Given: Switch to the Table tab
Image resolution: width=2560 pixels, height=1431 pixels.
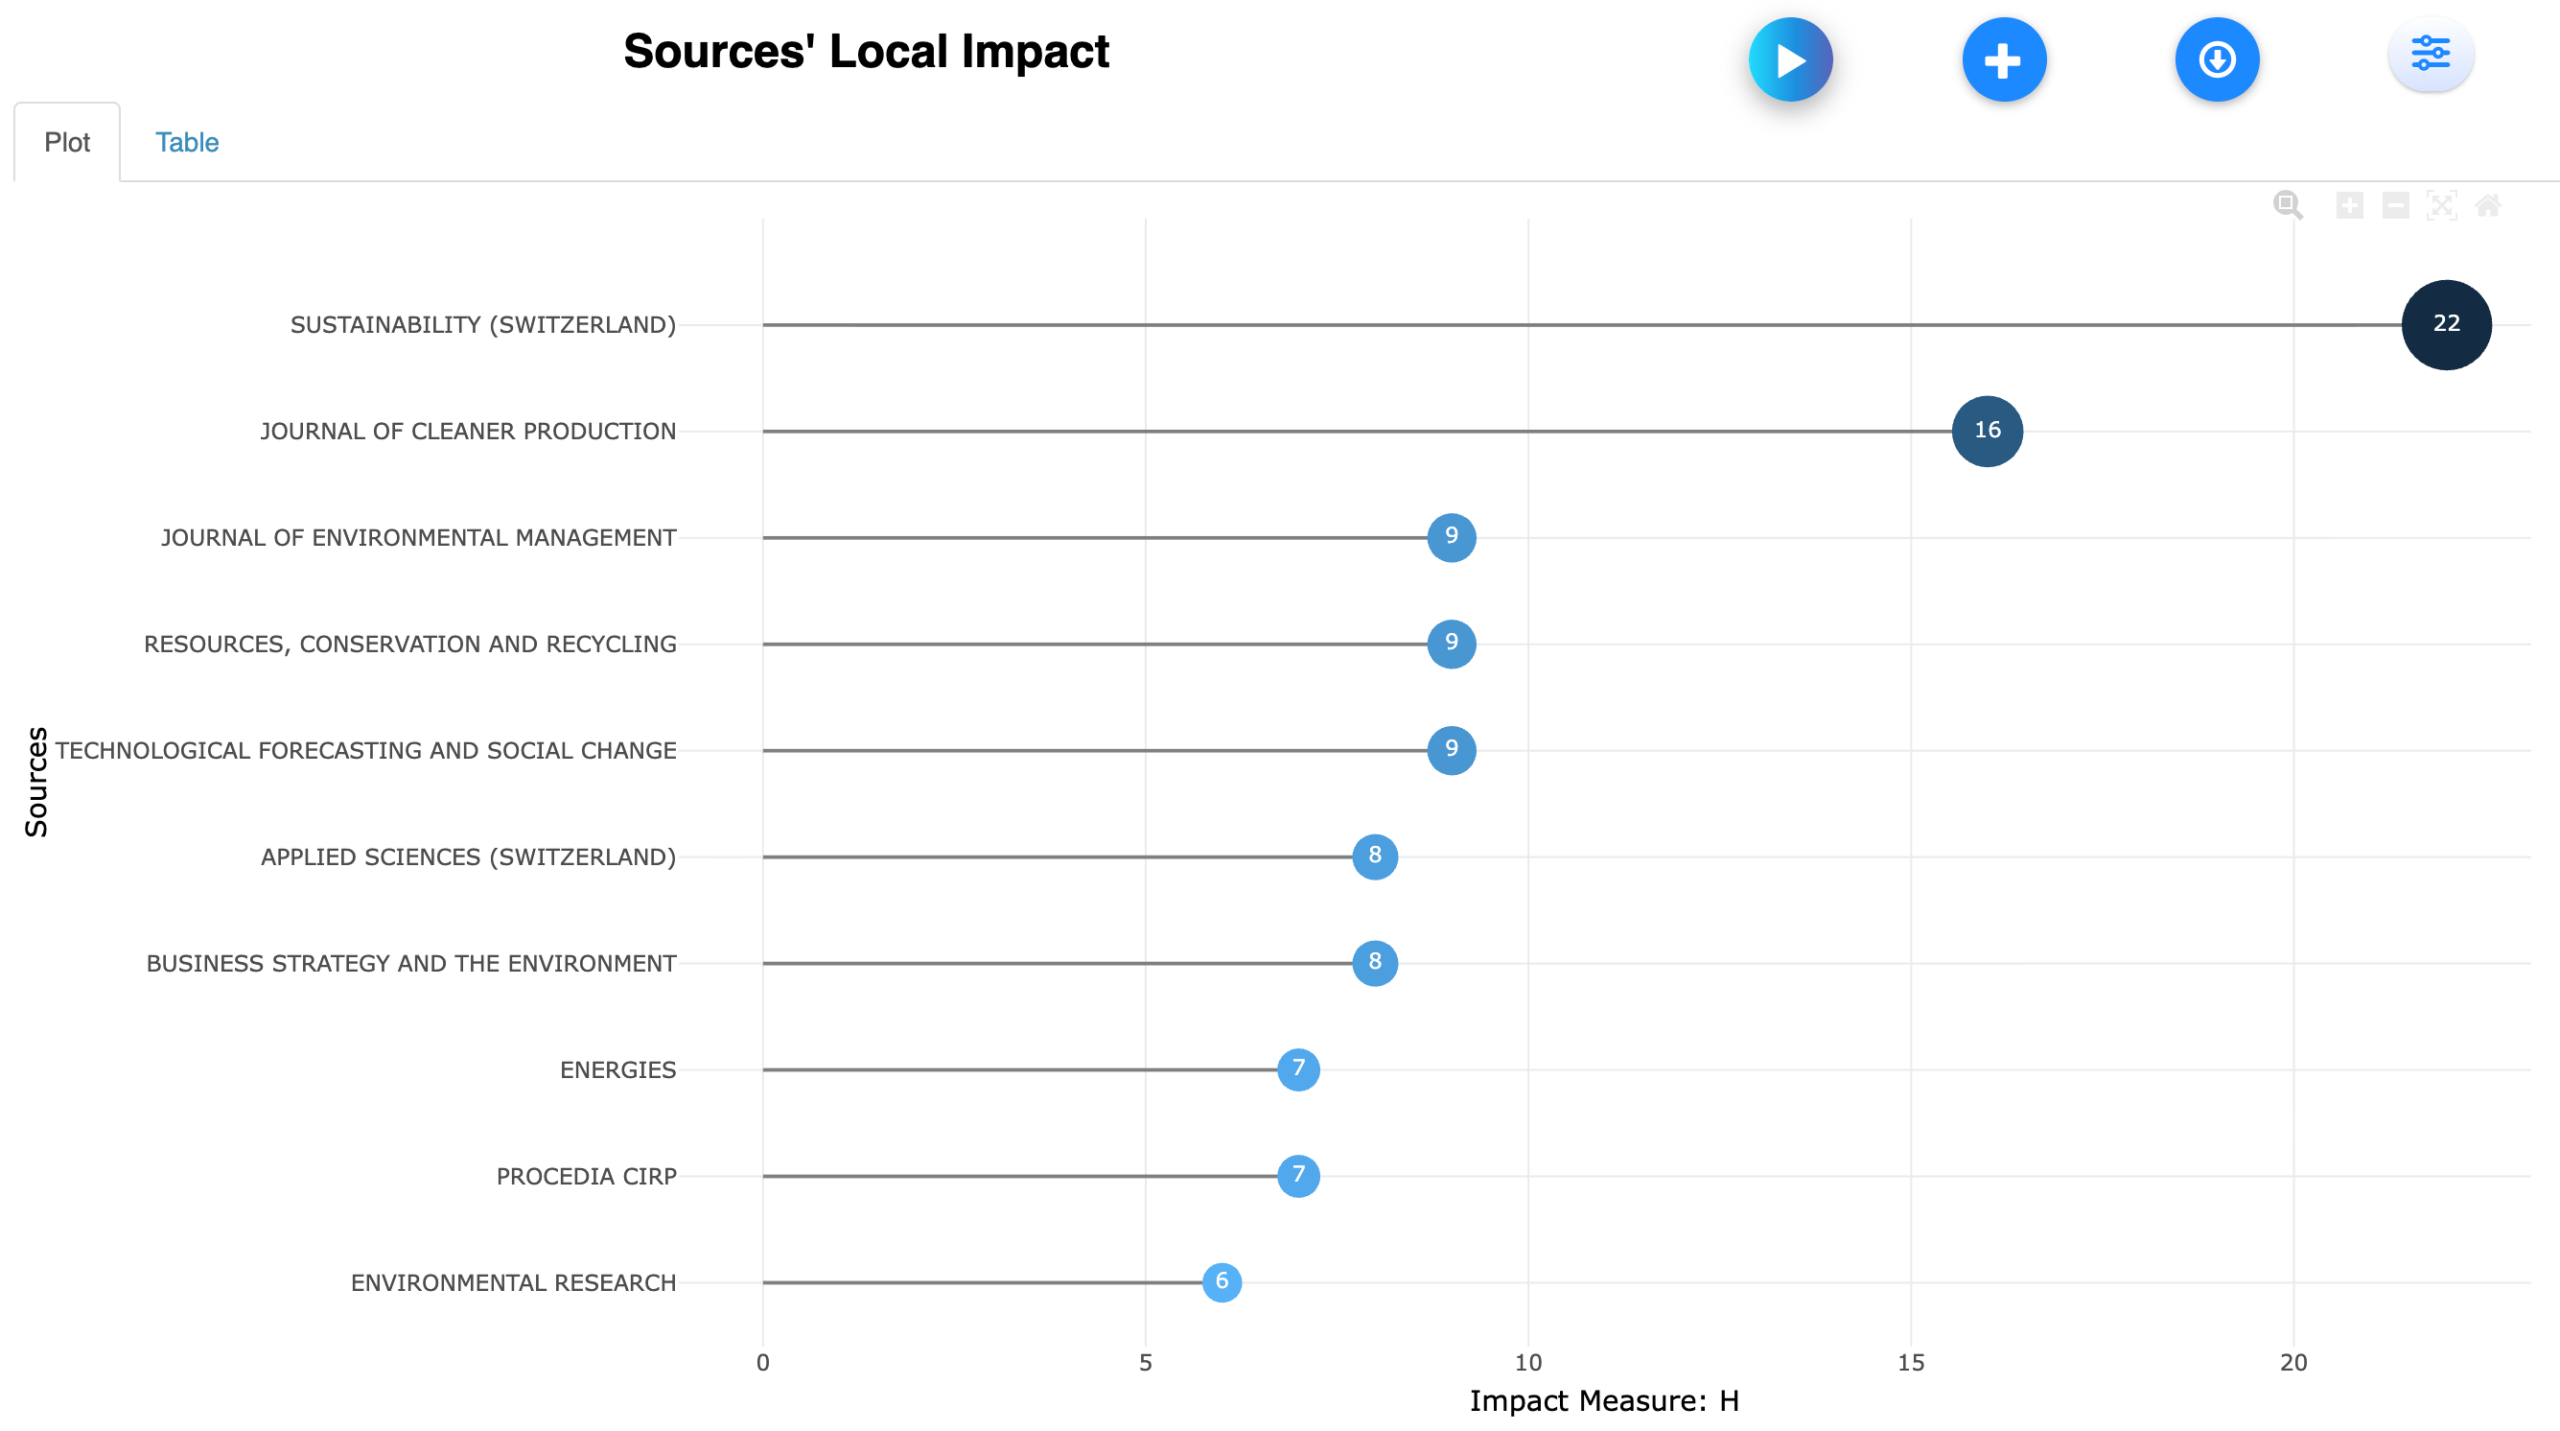Looking at the screenshot, I should tap(187, 143).
